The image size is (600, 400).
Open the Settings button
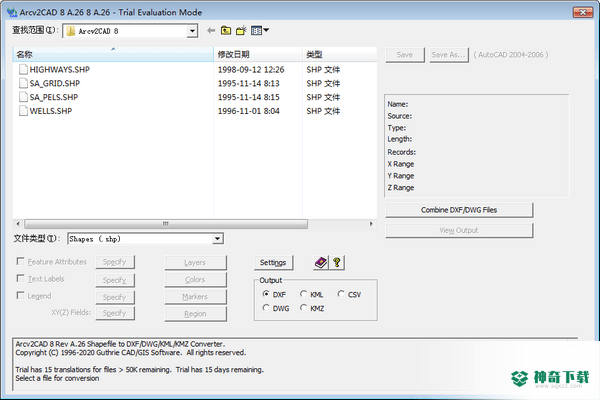[x=273, y=263]
